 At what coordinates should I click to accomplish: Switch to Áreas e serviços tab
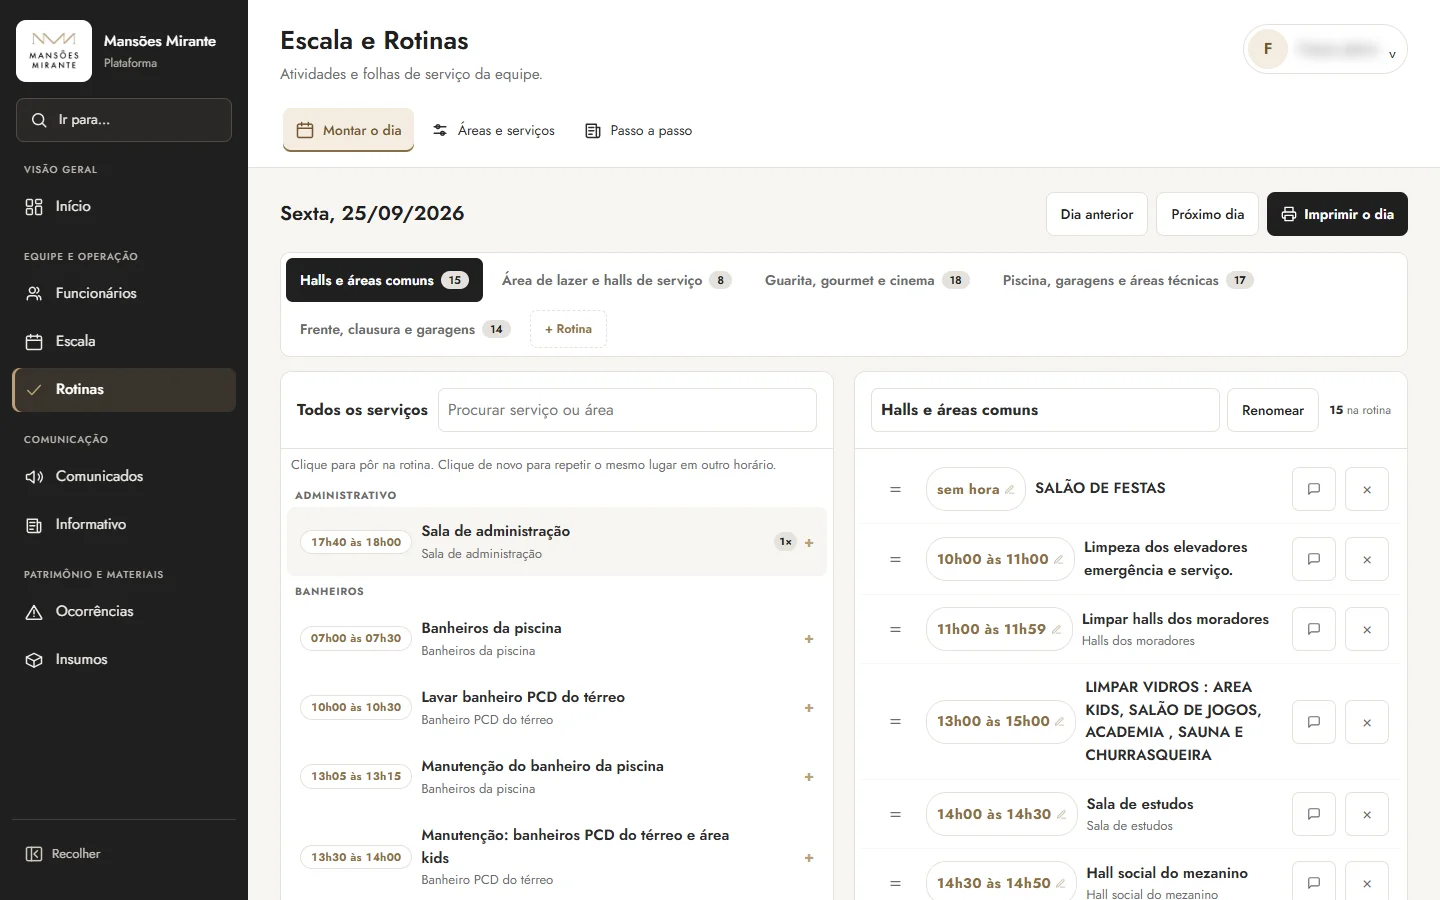coord(493,130)
